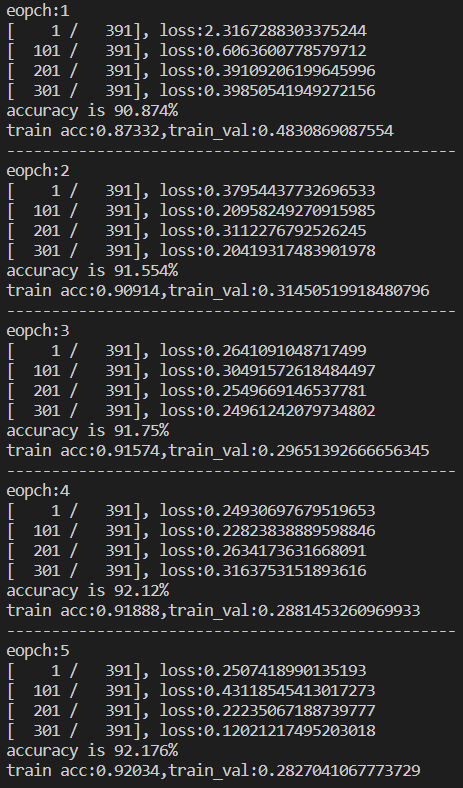The height and width of the screenshot is (788, 463).
Task: Click the accuracy is 92.176% line
Action: [92, 750]
